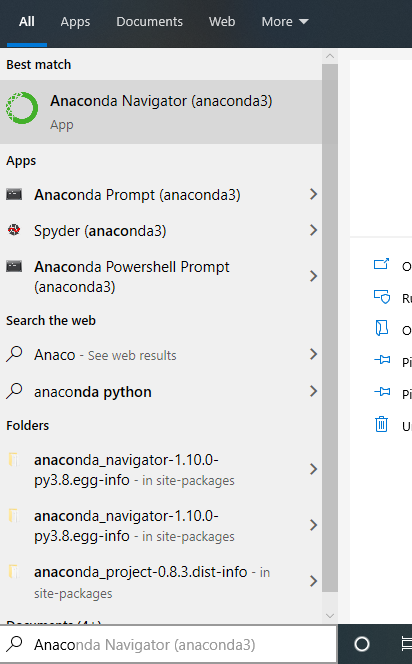Click the Anaconda Prompt terminal icon
This screenshot has width=412, height=664.
14,194
